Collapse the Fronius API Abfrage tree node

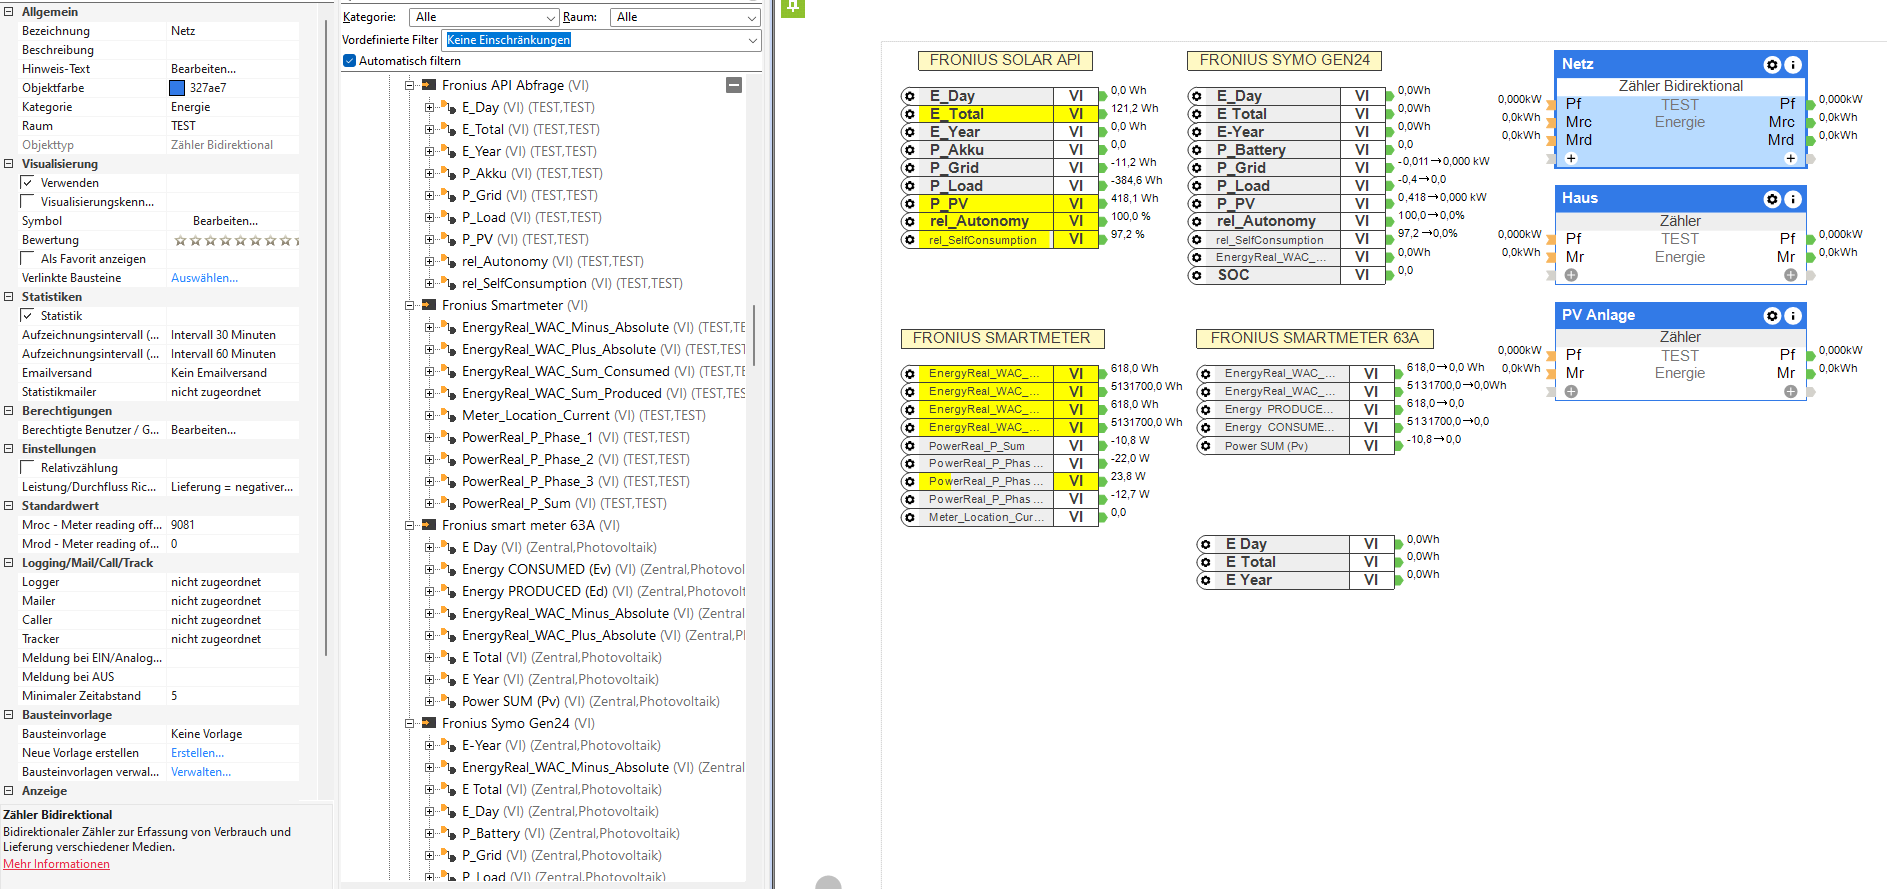click(x=409, y=86)
